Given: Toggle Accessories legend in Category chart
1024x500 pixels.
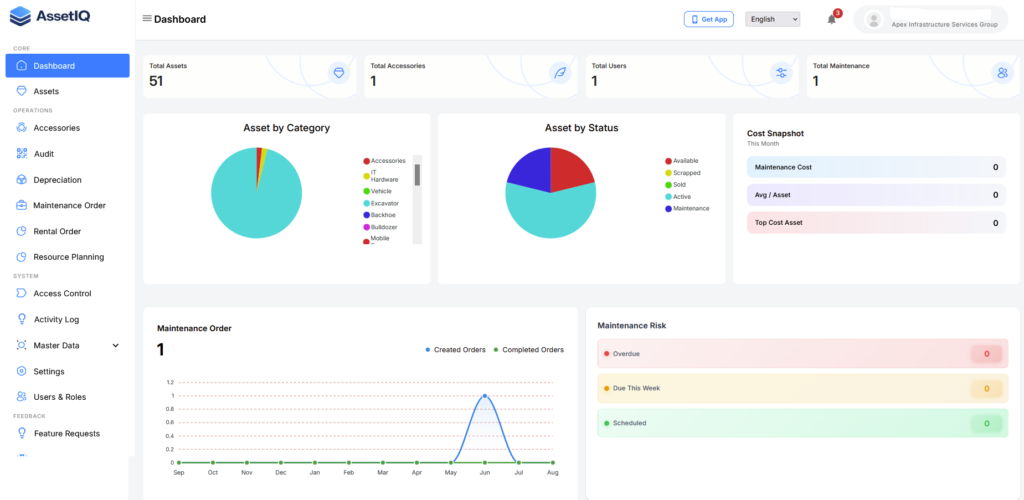Looking at the screenshot, I should [385, 161].
